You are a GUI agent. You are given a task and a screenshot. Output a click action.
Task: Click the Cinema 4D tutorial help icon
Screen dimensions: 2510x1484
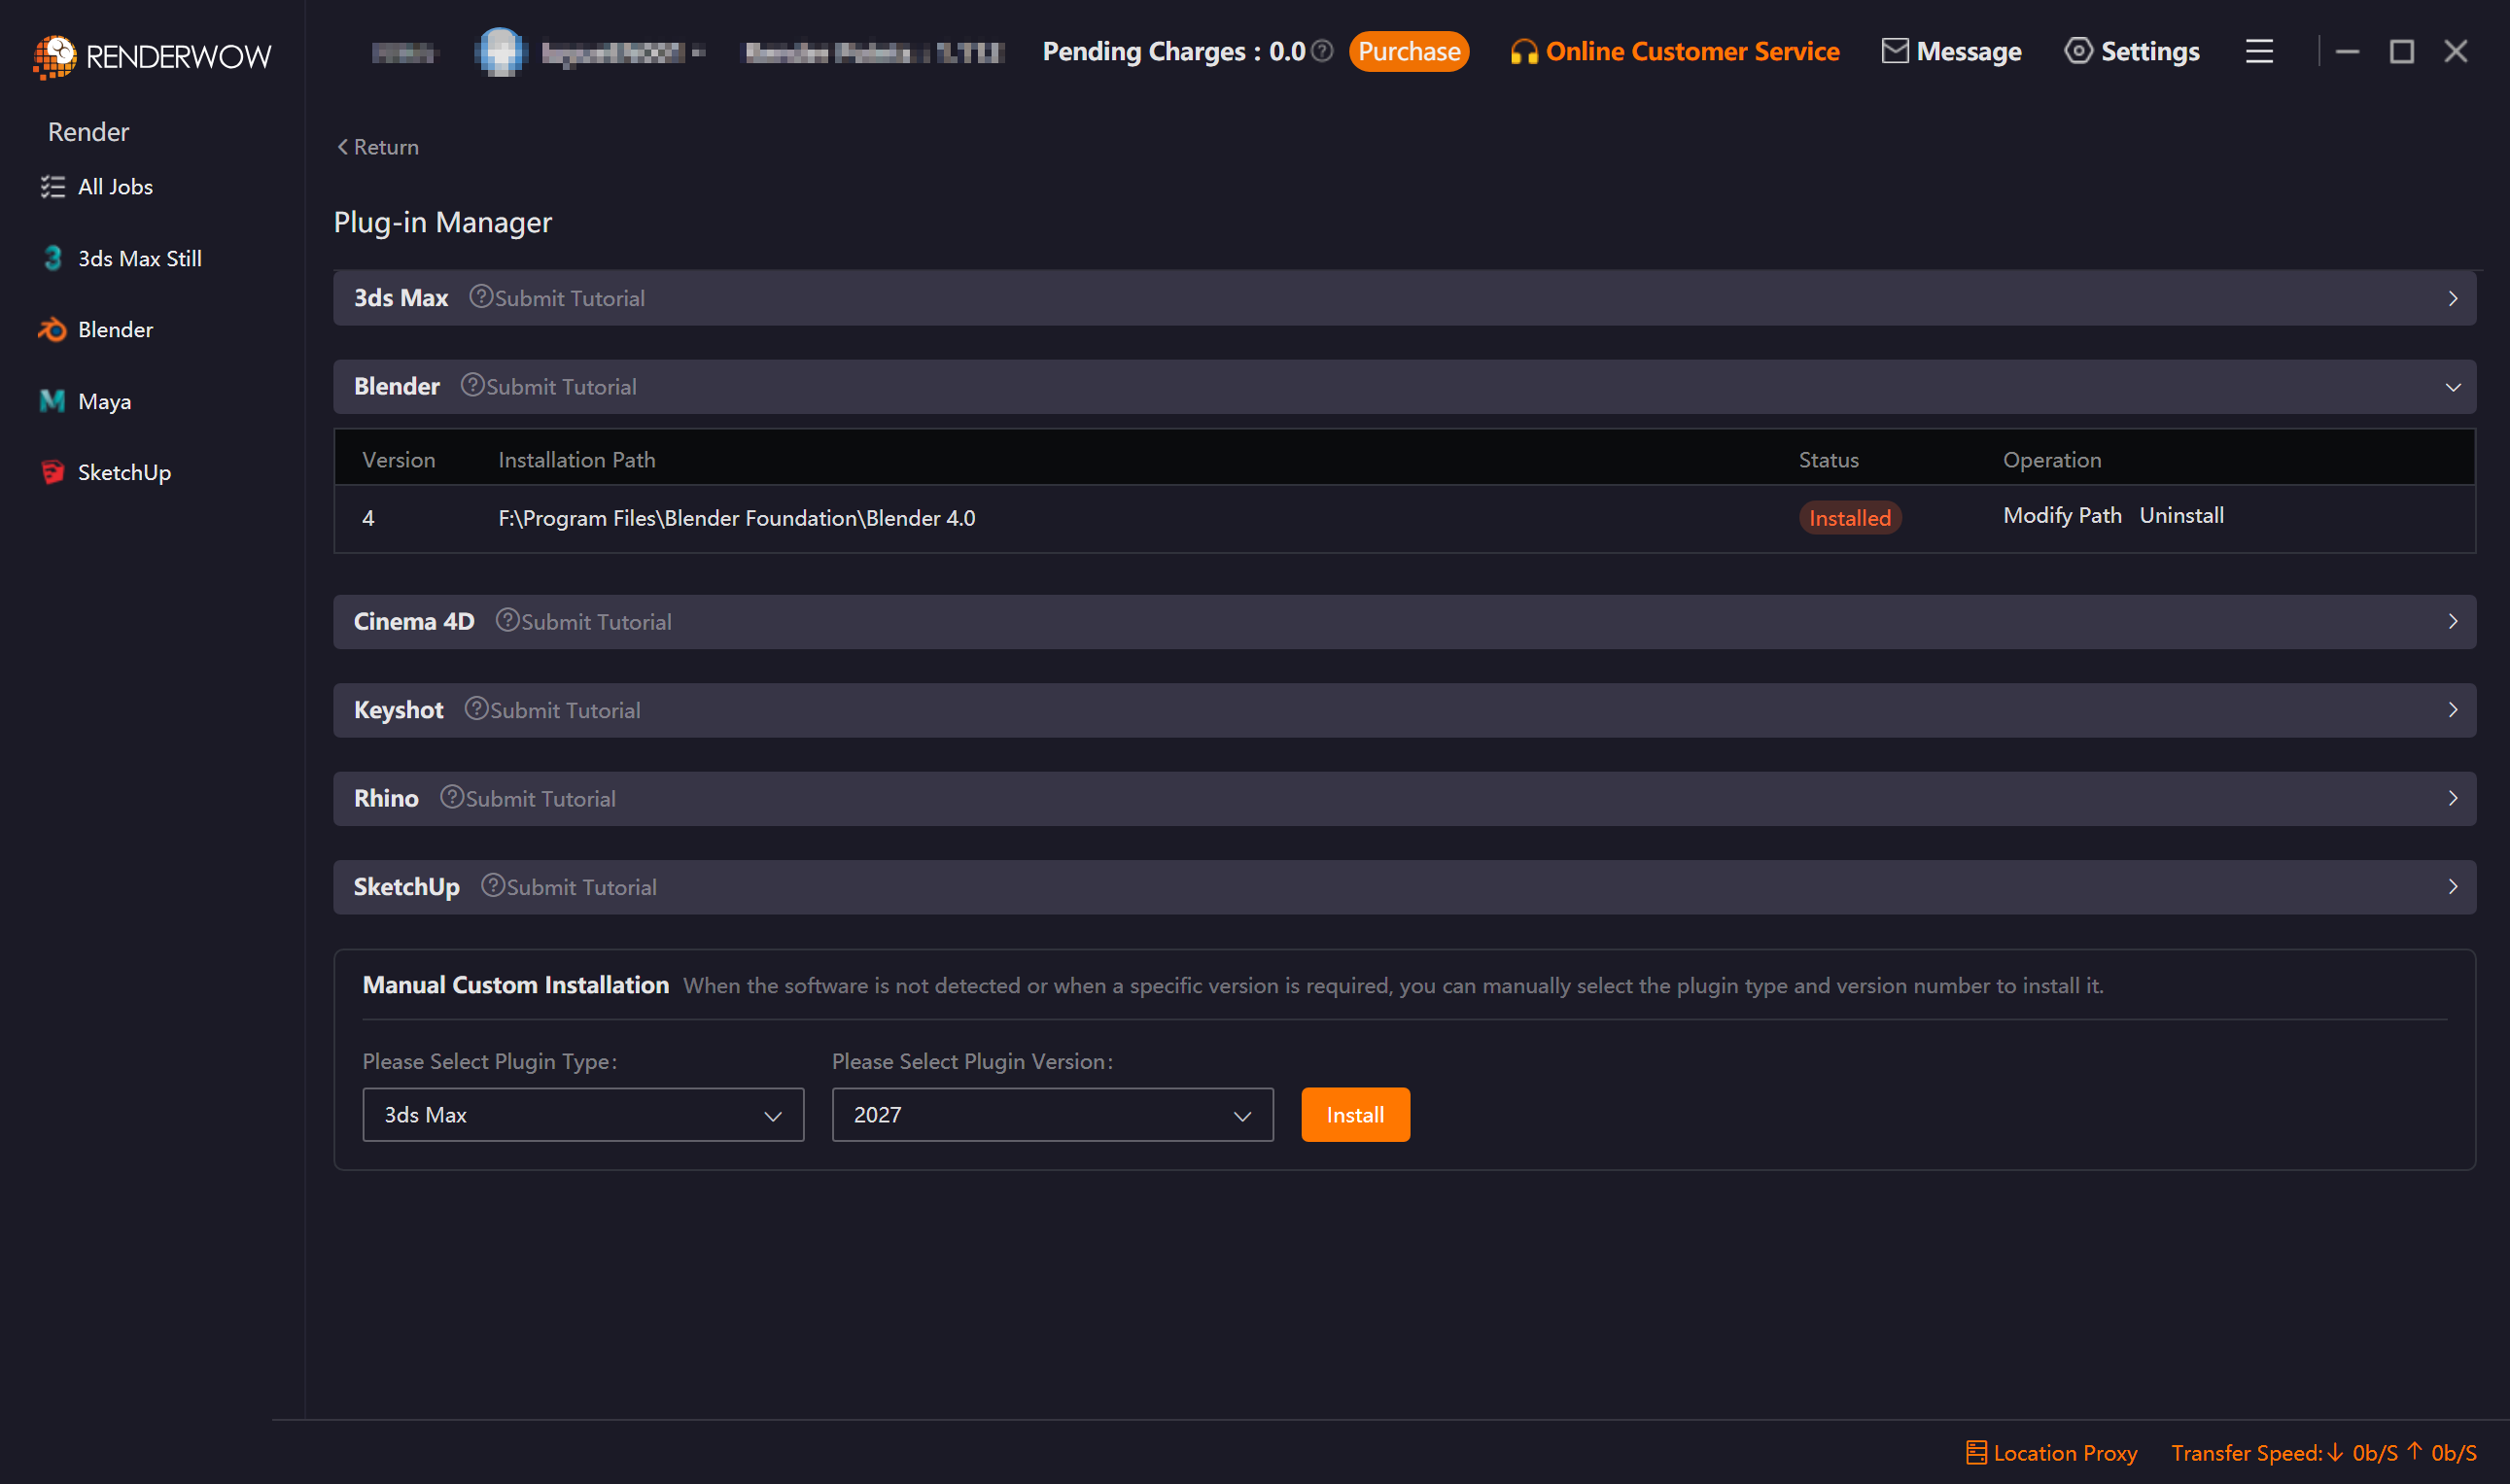pos(507,620)
